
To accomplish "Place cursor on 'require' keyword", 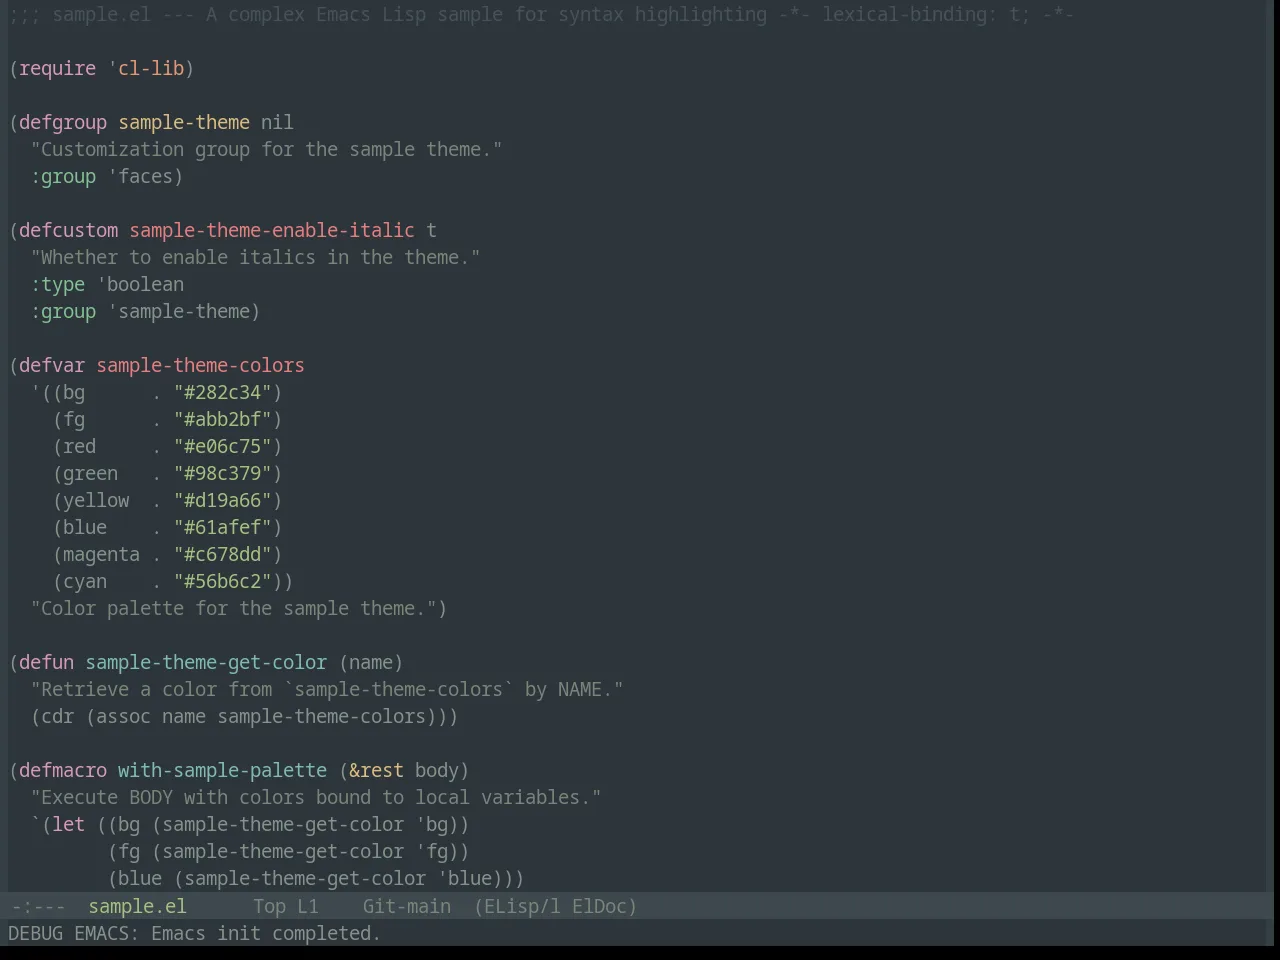I will (57, 68).
